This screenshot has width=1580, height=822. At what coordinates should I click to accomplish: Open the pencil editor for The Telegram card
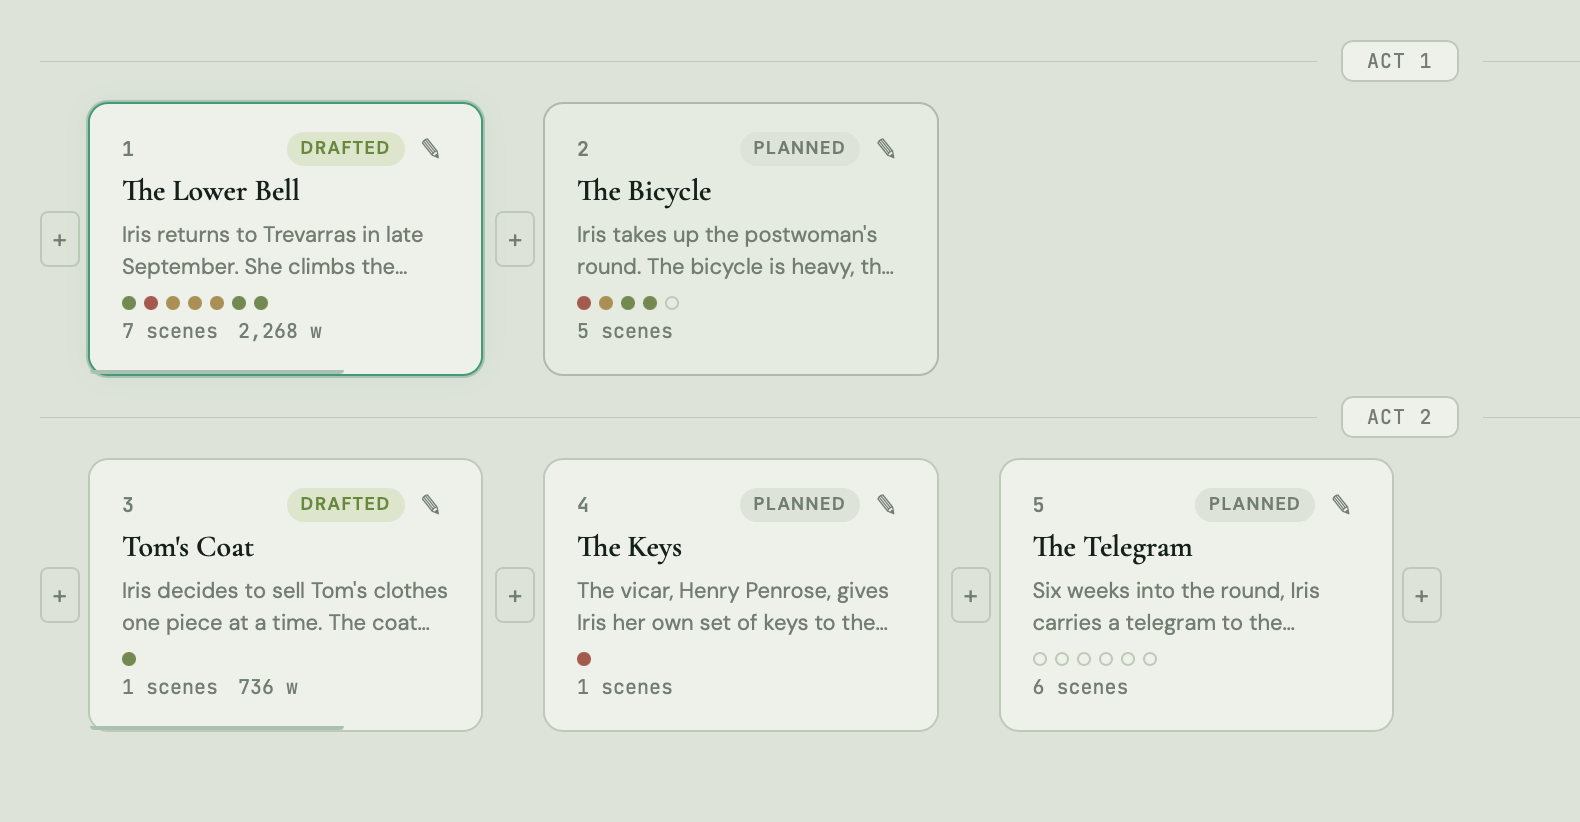(1342, 505)
